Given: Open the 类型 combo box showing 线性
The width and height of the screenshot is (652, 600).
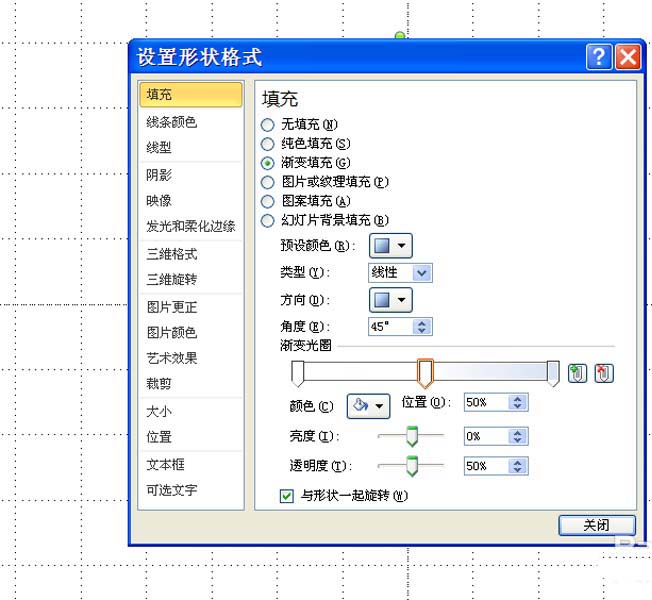Looking at the screenshot, I should [400, 273].
